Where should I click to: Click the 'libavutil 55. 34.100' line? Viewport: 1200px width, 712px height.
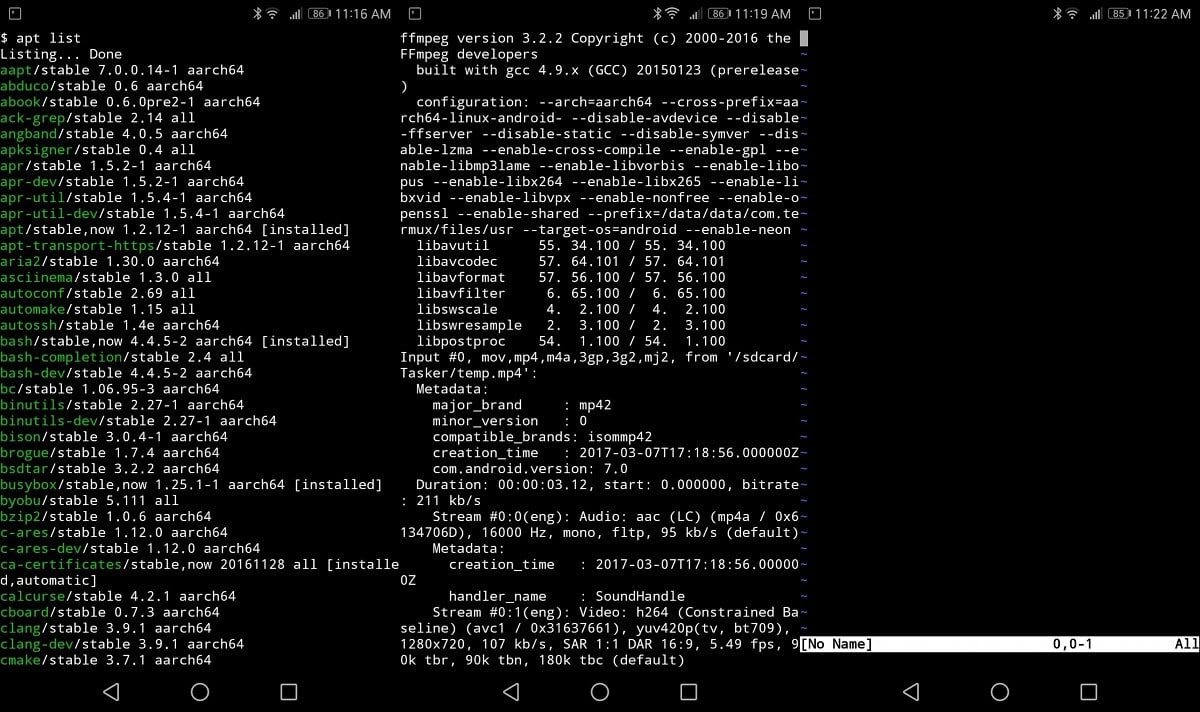[x=571, y=245]
